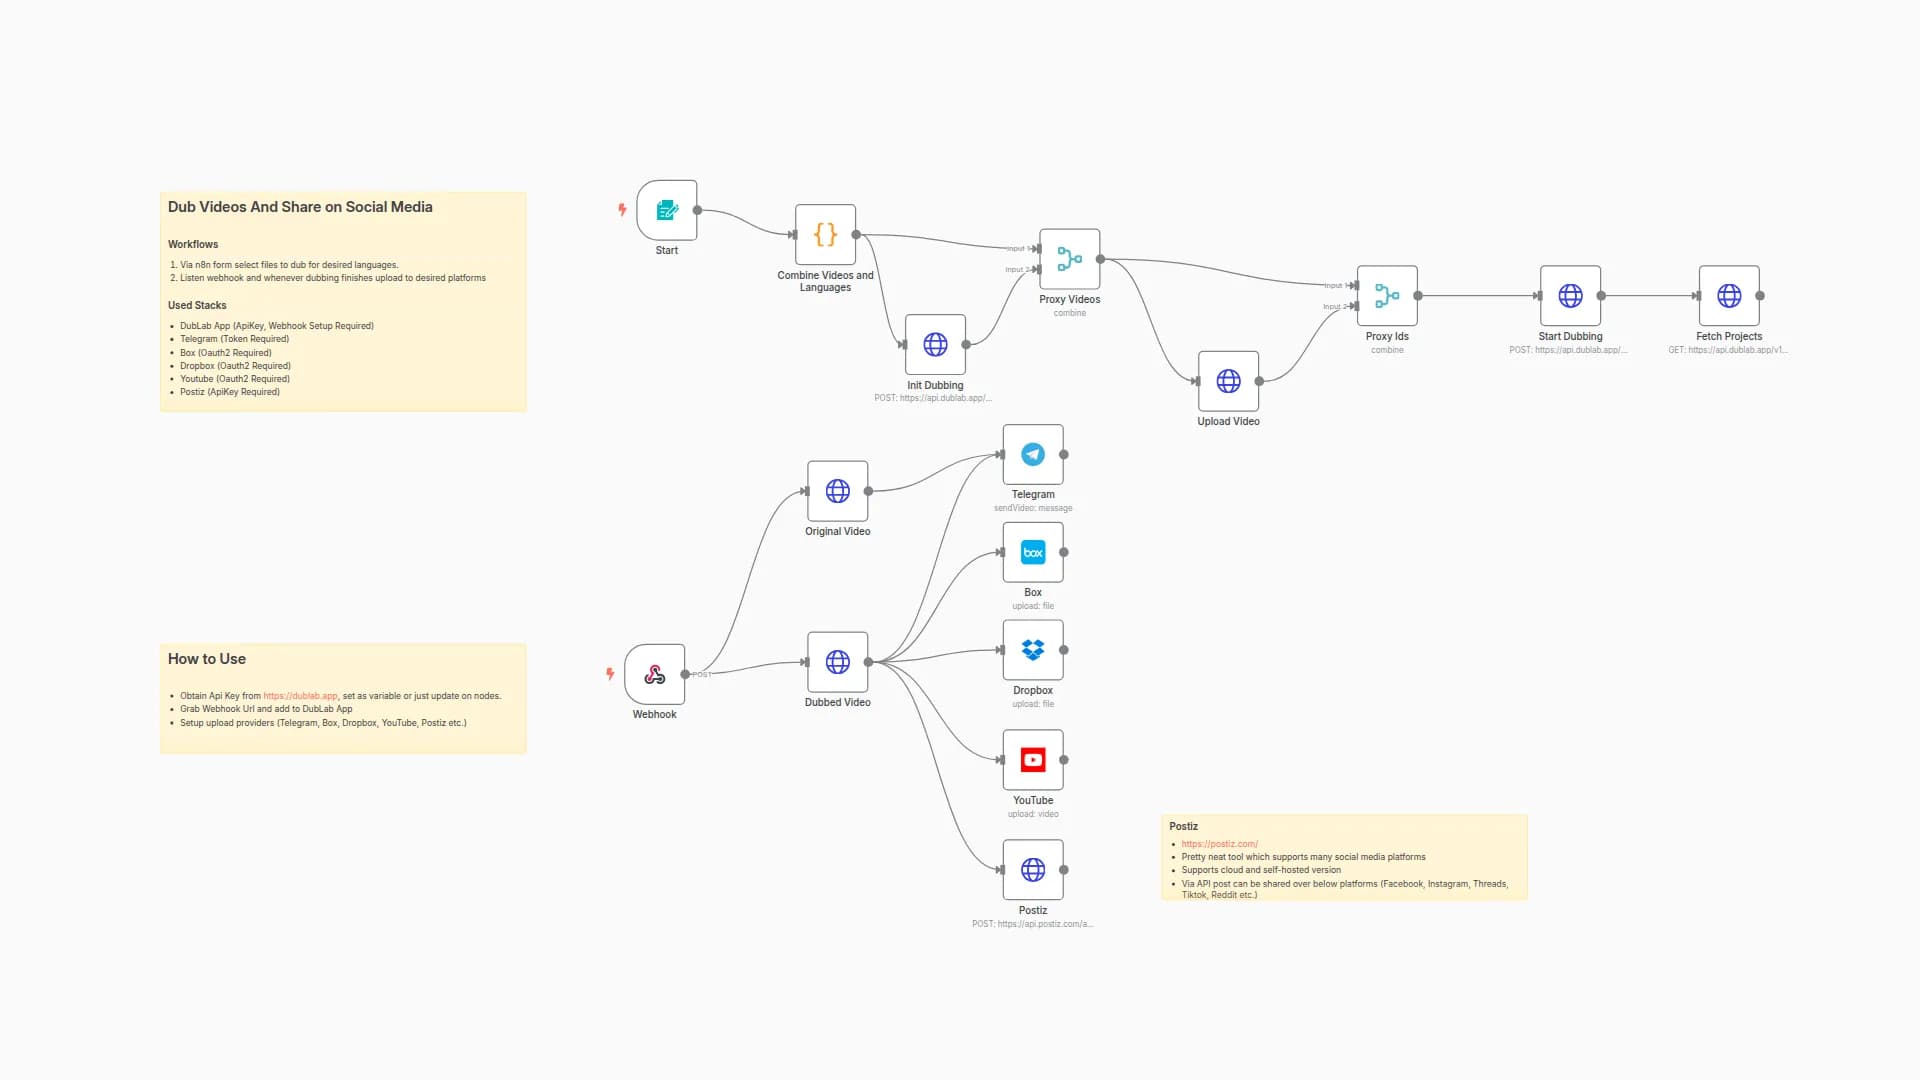The image size is (1920, 1080).
Task: Open the Combine Videos and Languages code node
Action: [825, 234]
